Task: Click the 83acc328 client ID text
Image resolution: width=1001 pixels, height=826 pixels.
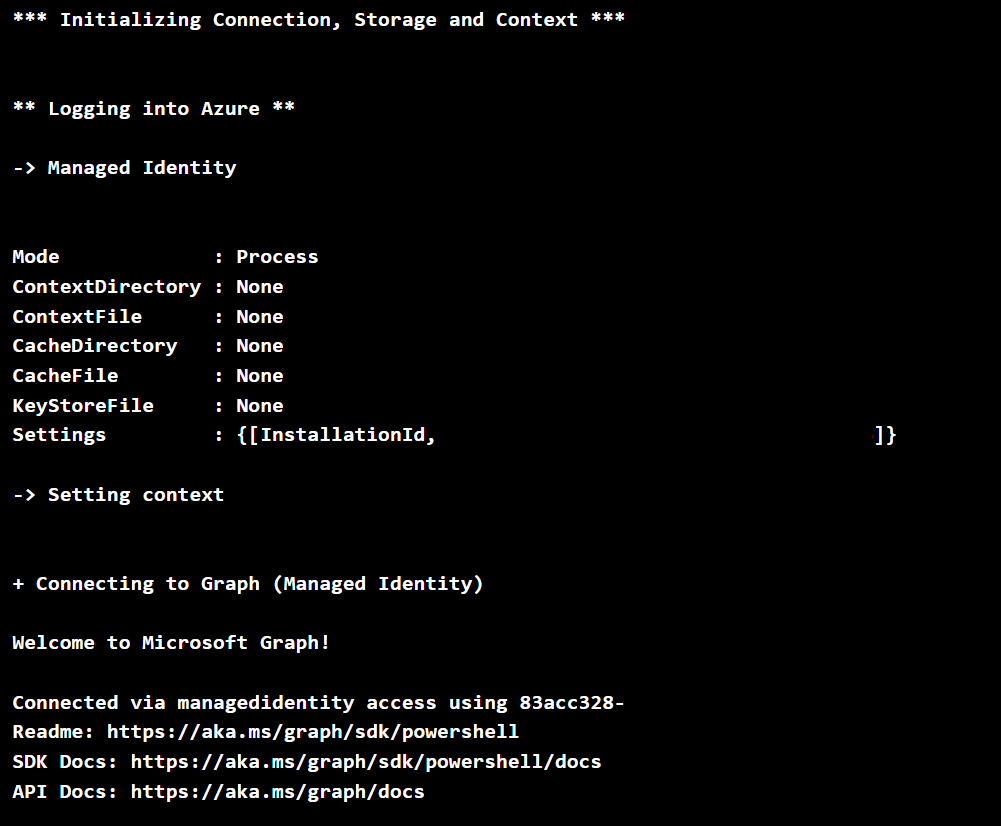Action: [x=571, y=703]
